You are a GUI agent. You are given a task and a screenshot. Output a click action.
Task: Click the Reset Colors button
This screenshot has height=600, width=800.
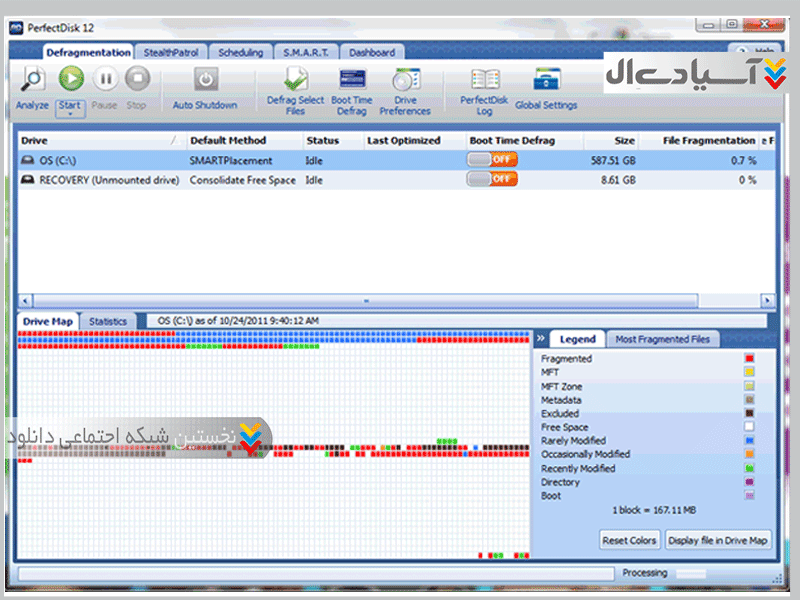point(629,540)
